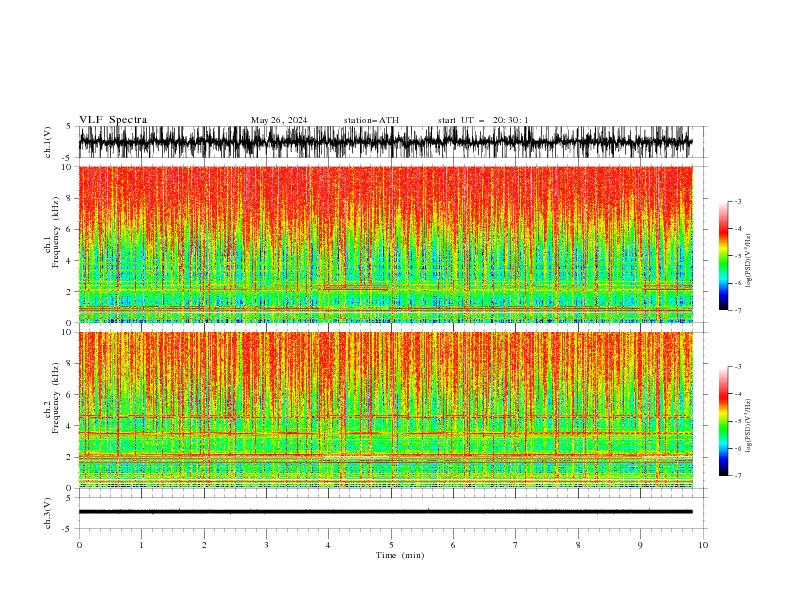
Task: Click the "8" kHz tick of ch.2 spectrogram
Action: (x=70, y=364)
